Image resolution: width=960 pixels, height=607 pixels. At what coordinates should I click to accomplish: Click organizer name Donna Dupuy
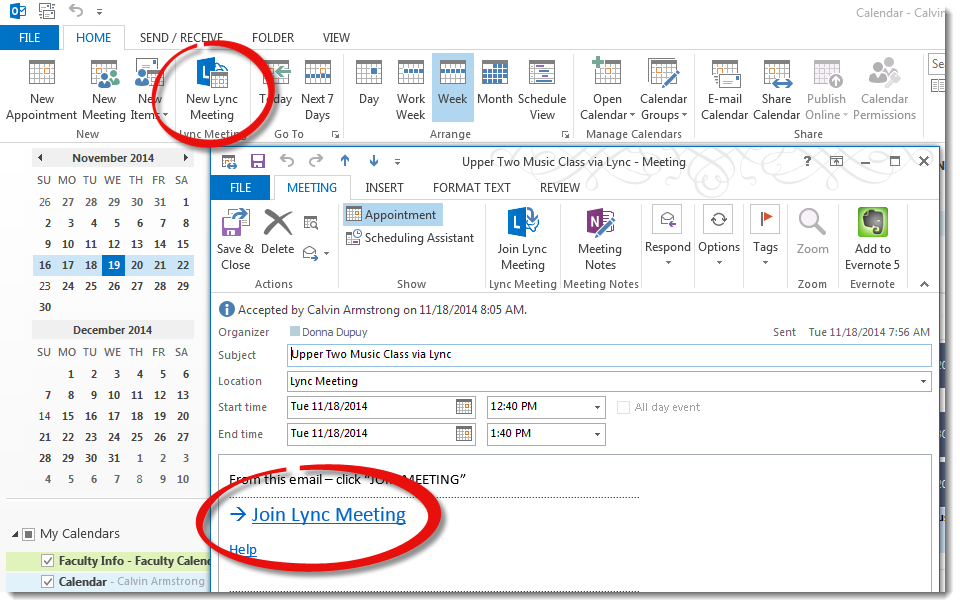[x=335, y=332]
